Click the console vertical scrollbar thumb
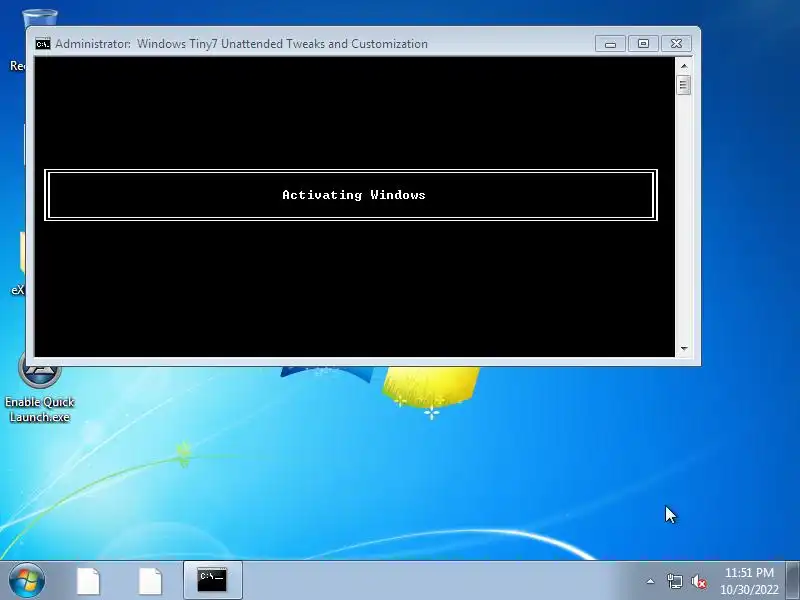This screenshot has width=800, height=600. click(684, 85)
